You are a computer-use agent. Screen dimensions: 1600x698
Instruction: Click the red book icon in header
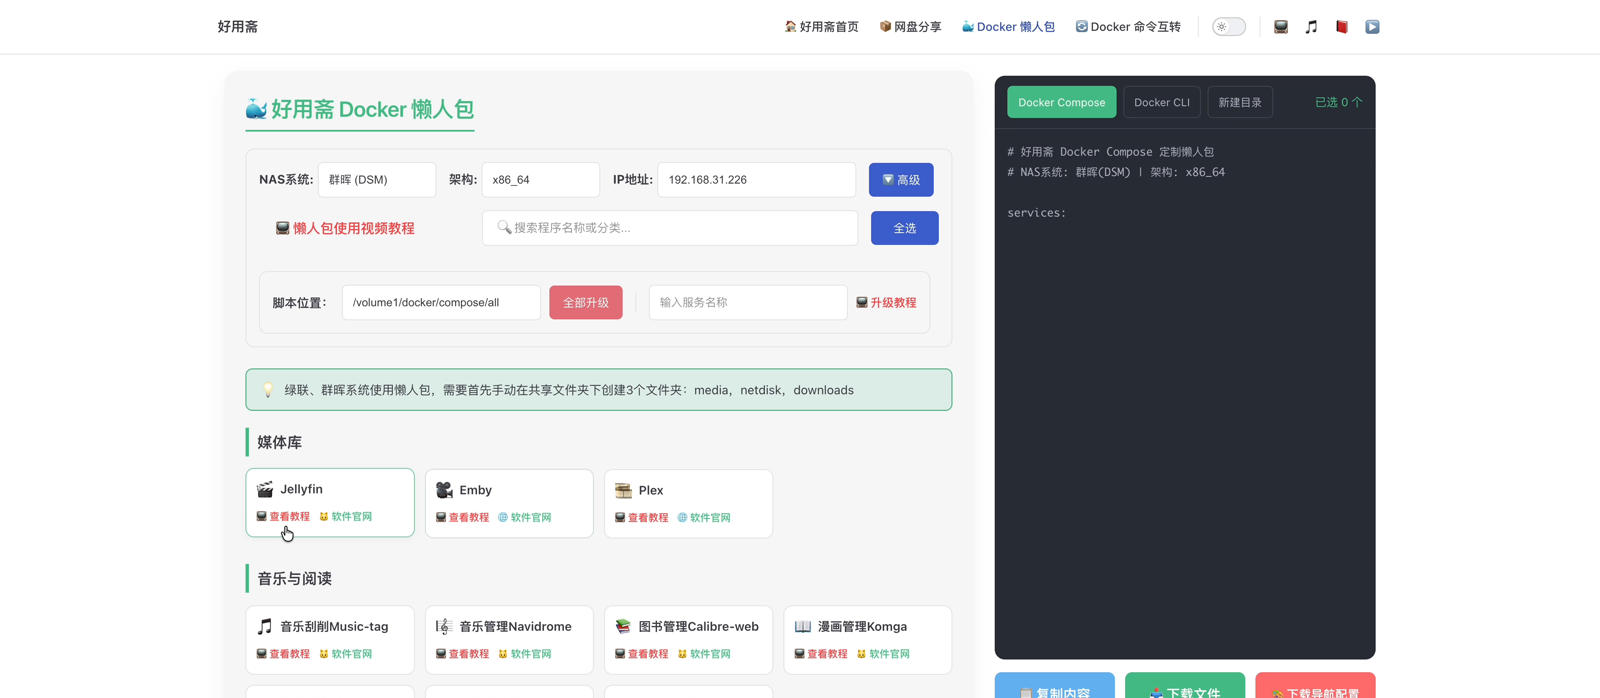(1342, 27)
